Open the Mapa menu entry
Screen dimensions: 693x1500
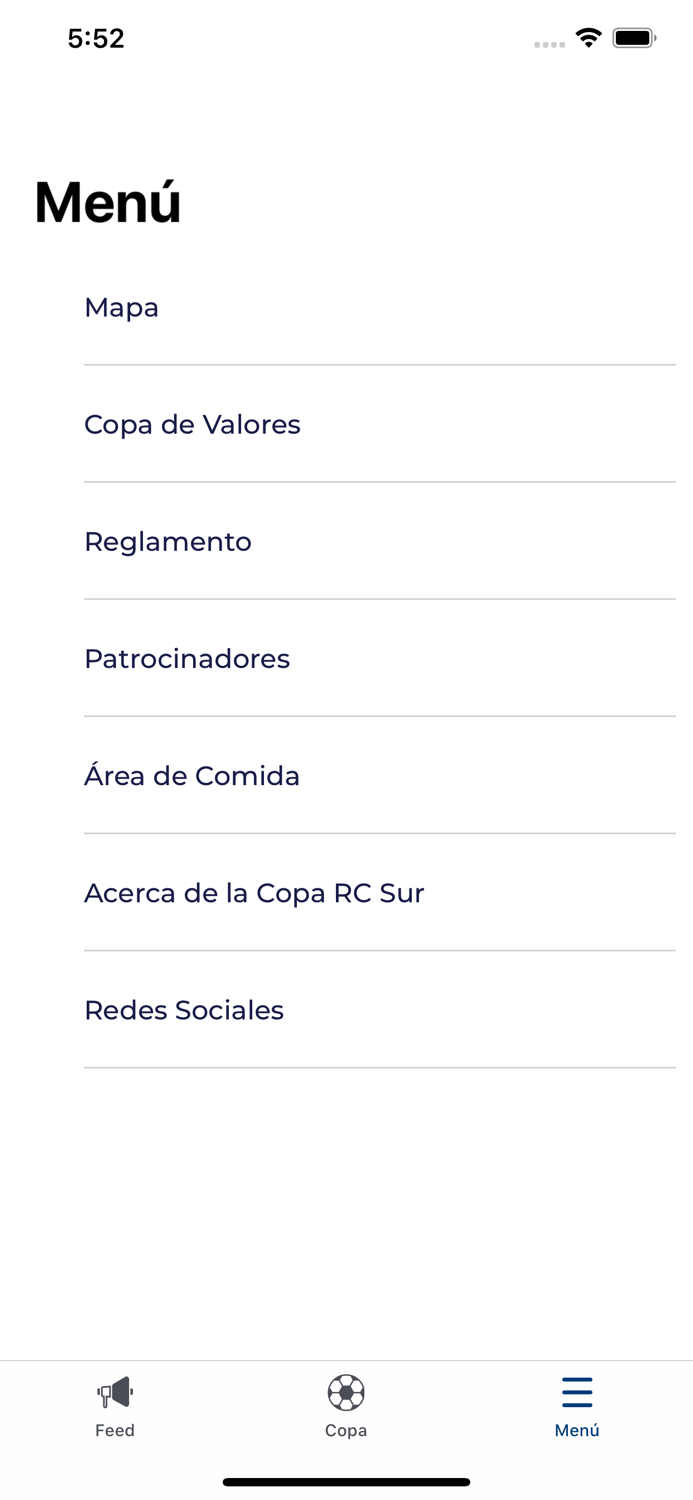121,308
